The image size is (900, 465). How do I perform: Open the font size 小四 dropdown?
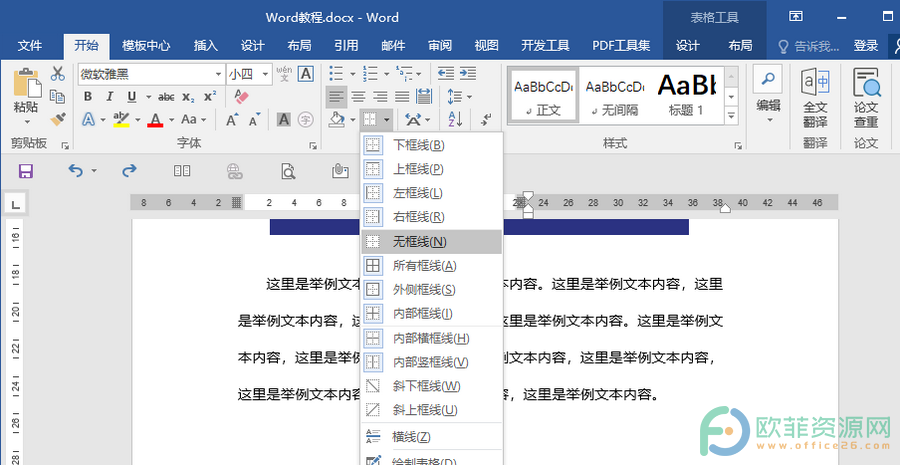[265, 74]
